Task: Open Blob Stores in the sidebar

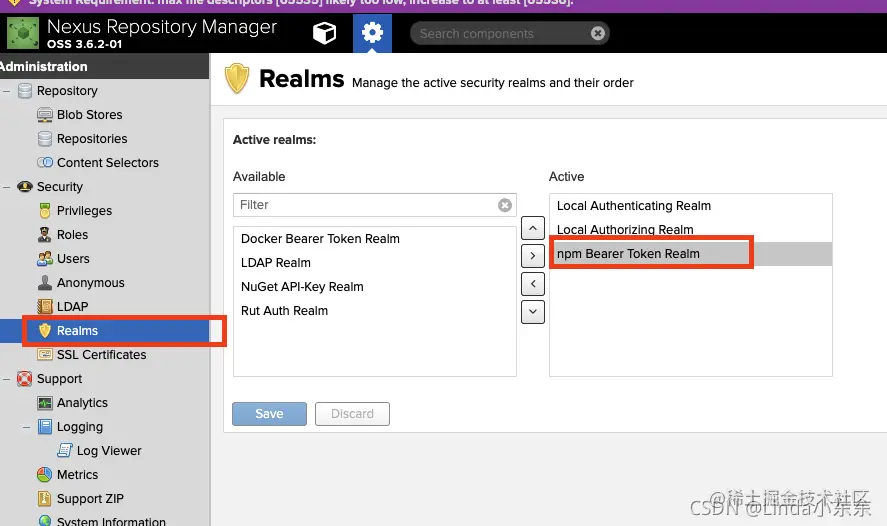Action: click(x=89, y=115)
